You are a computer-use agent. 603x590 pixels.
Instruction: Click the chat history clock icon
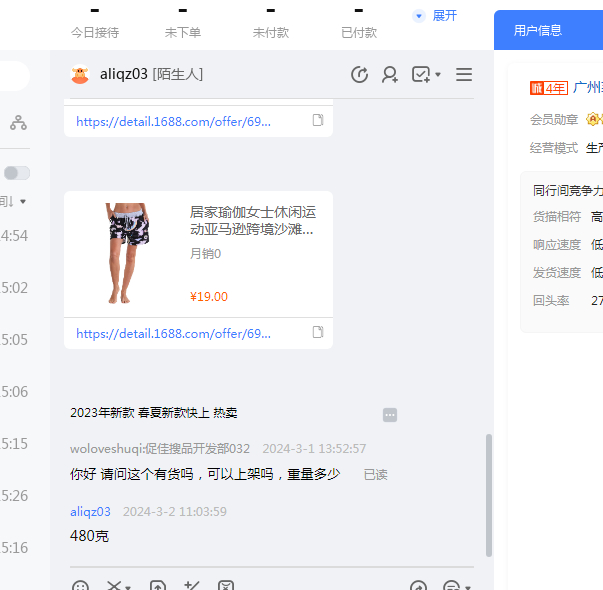point(360,75)
